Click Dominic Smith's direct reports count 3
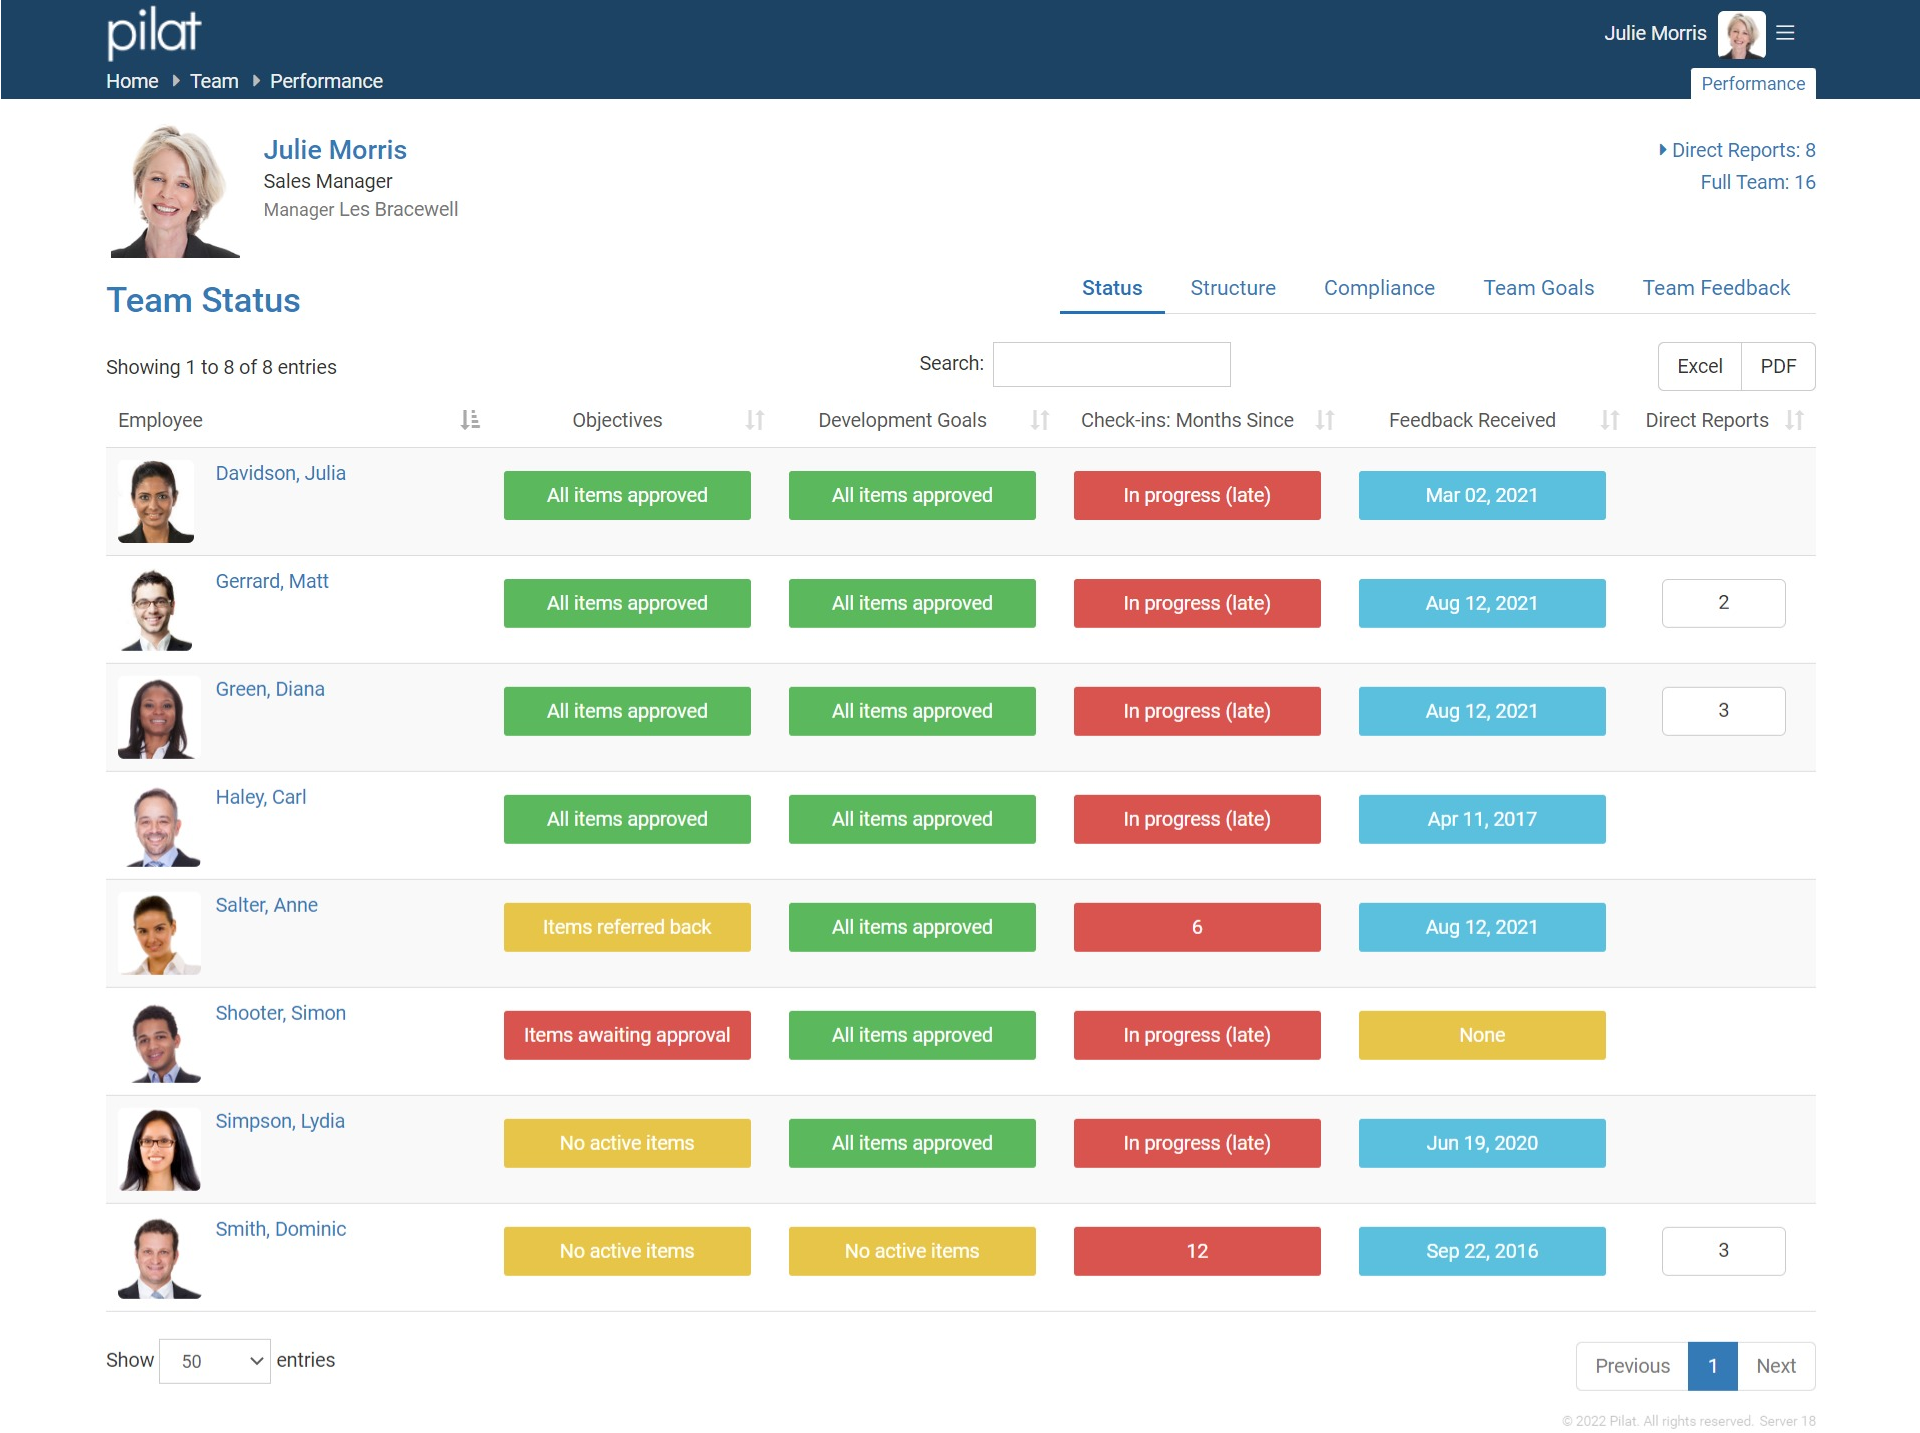 pyautogui.click(x=1724, y=1251)
